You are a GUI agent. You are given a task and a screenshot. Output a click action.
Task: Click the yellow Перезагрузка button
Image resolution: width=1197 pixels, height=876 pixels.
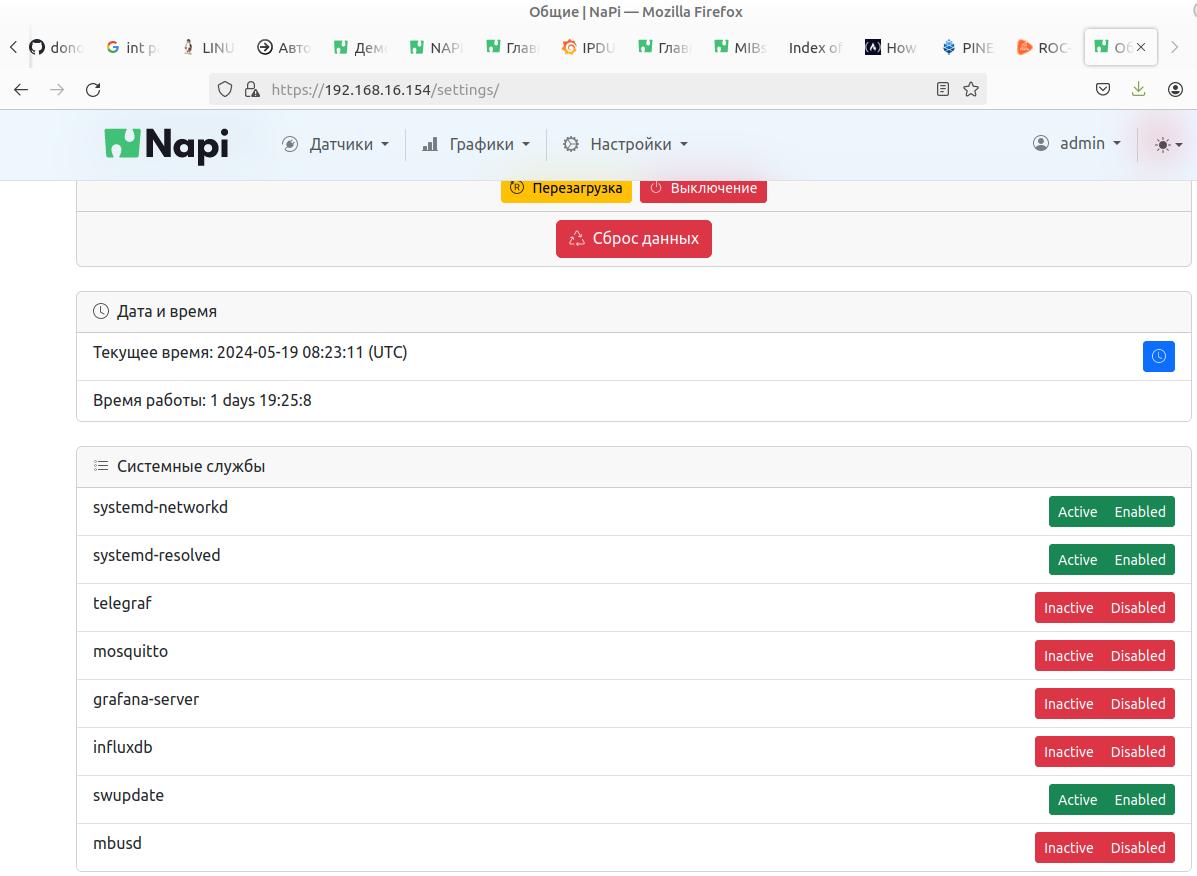pos(566,188)
